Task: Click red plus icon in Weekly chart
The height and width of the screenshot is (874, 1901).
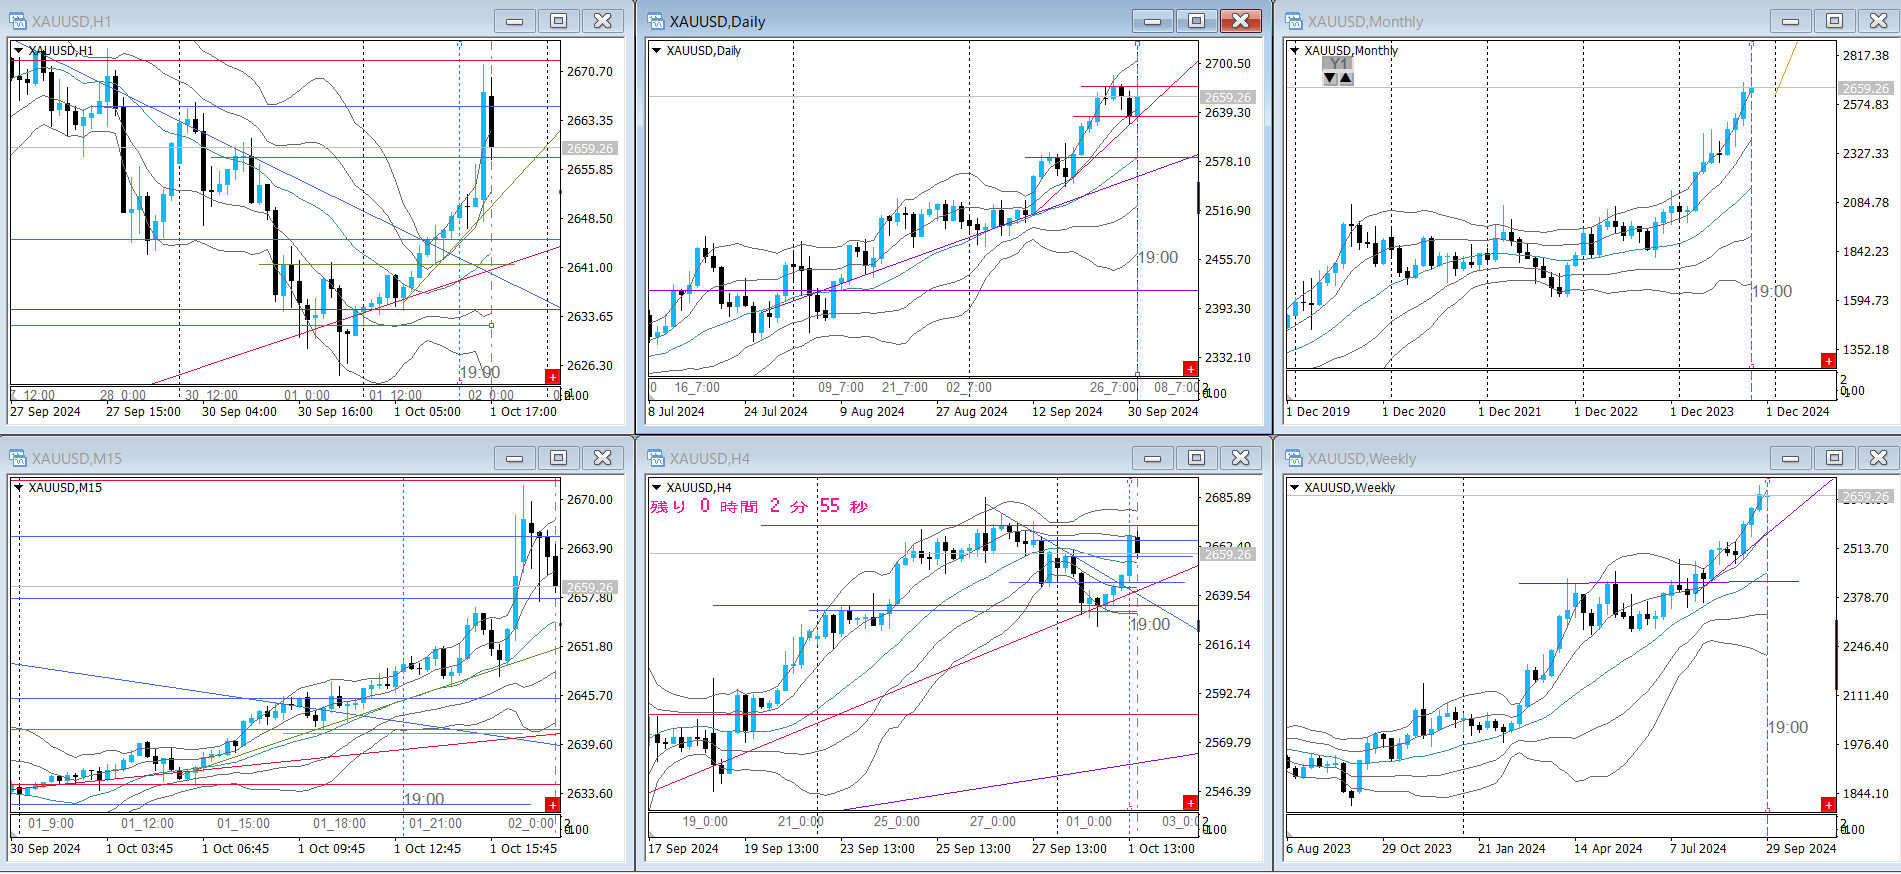Action: pos(1828,804)
